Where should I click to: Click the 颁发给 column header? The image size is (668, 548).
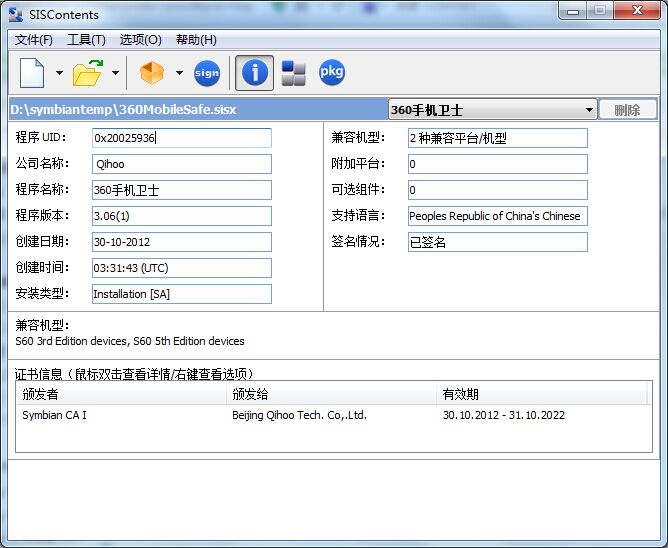(x=331, y=394)
